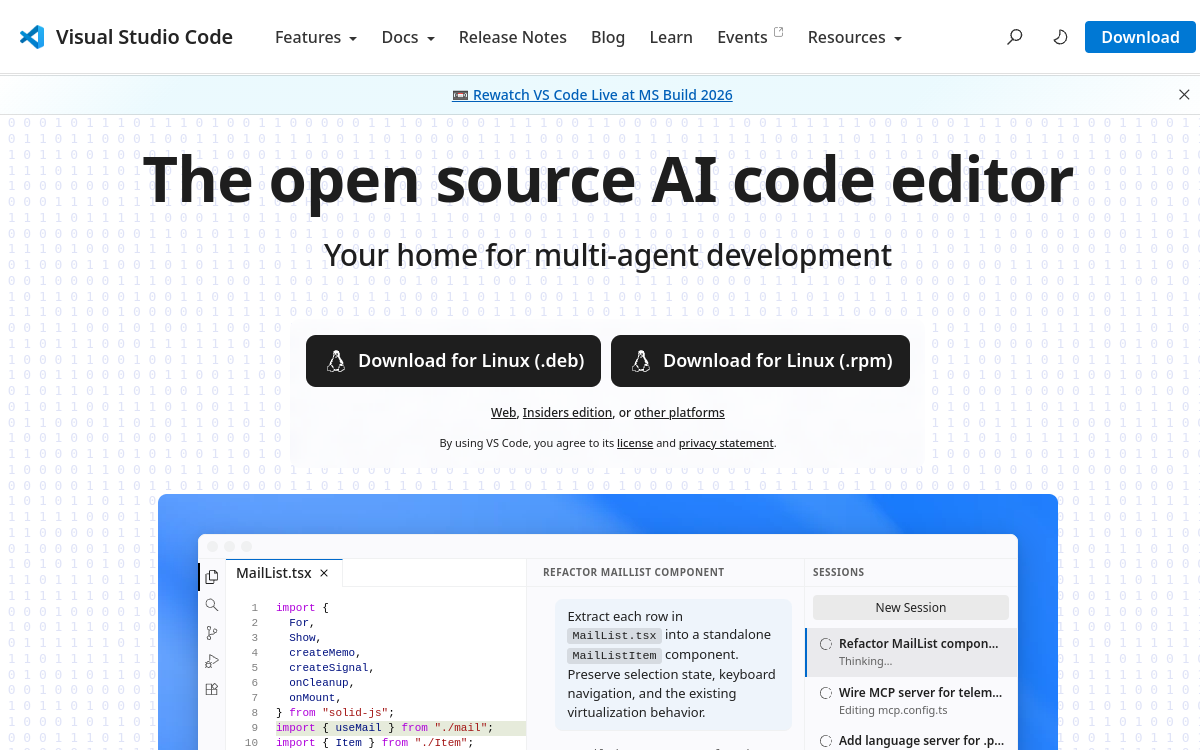Click code line 9 import useMail
This screenshot has height=750, width=1200.
(384, 728)
